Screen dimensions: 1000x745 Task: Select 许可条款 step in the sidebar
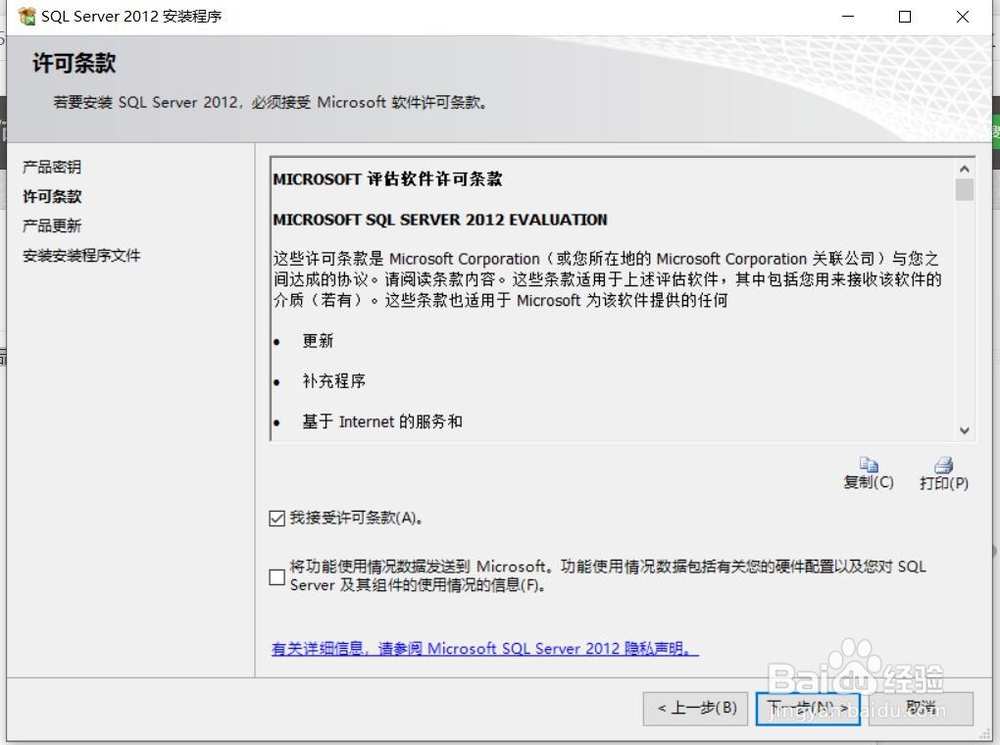52,196
